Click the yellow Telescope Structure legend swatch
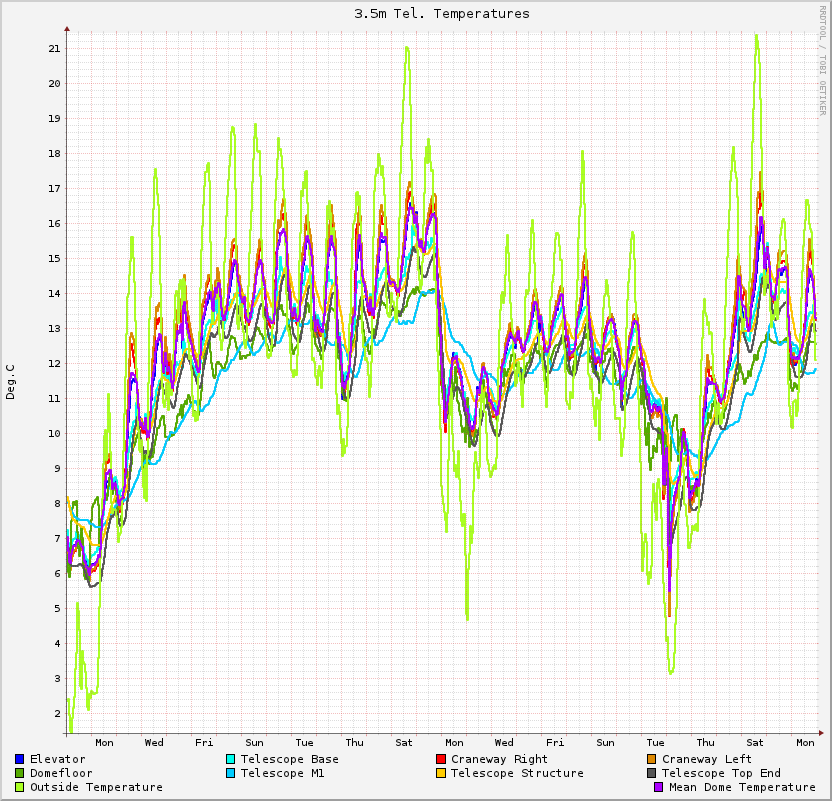This screenshot has height=801, width=832. tap(441, 773)
